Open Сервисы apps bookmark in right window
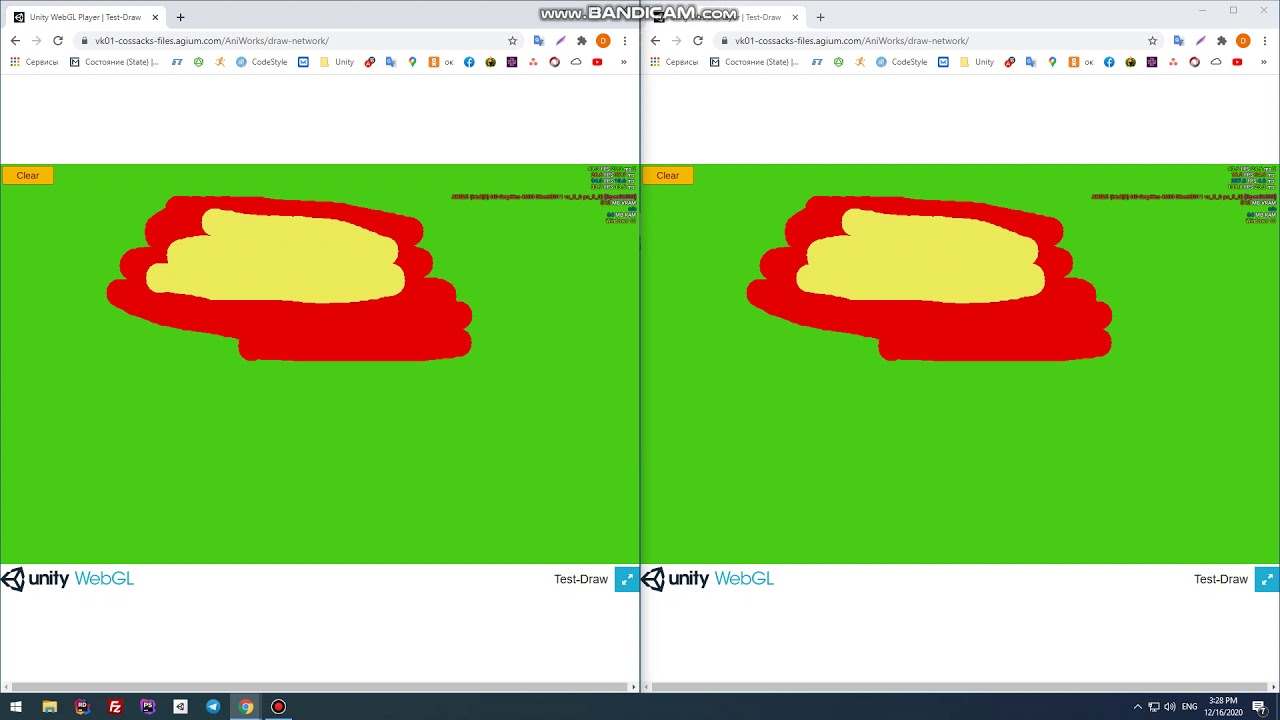Viewport: 1280px width, 720px height. point(674,62)
